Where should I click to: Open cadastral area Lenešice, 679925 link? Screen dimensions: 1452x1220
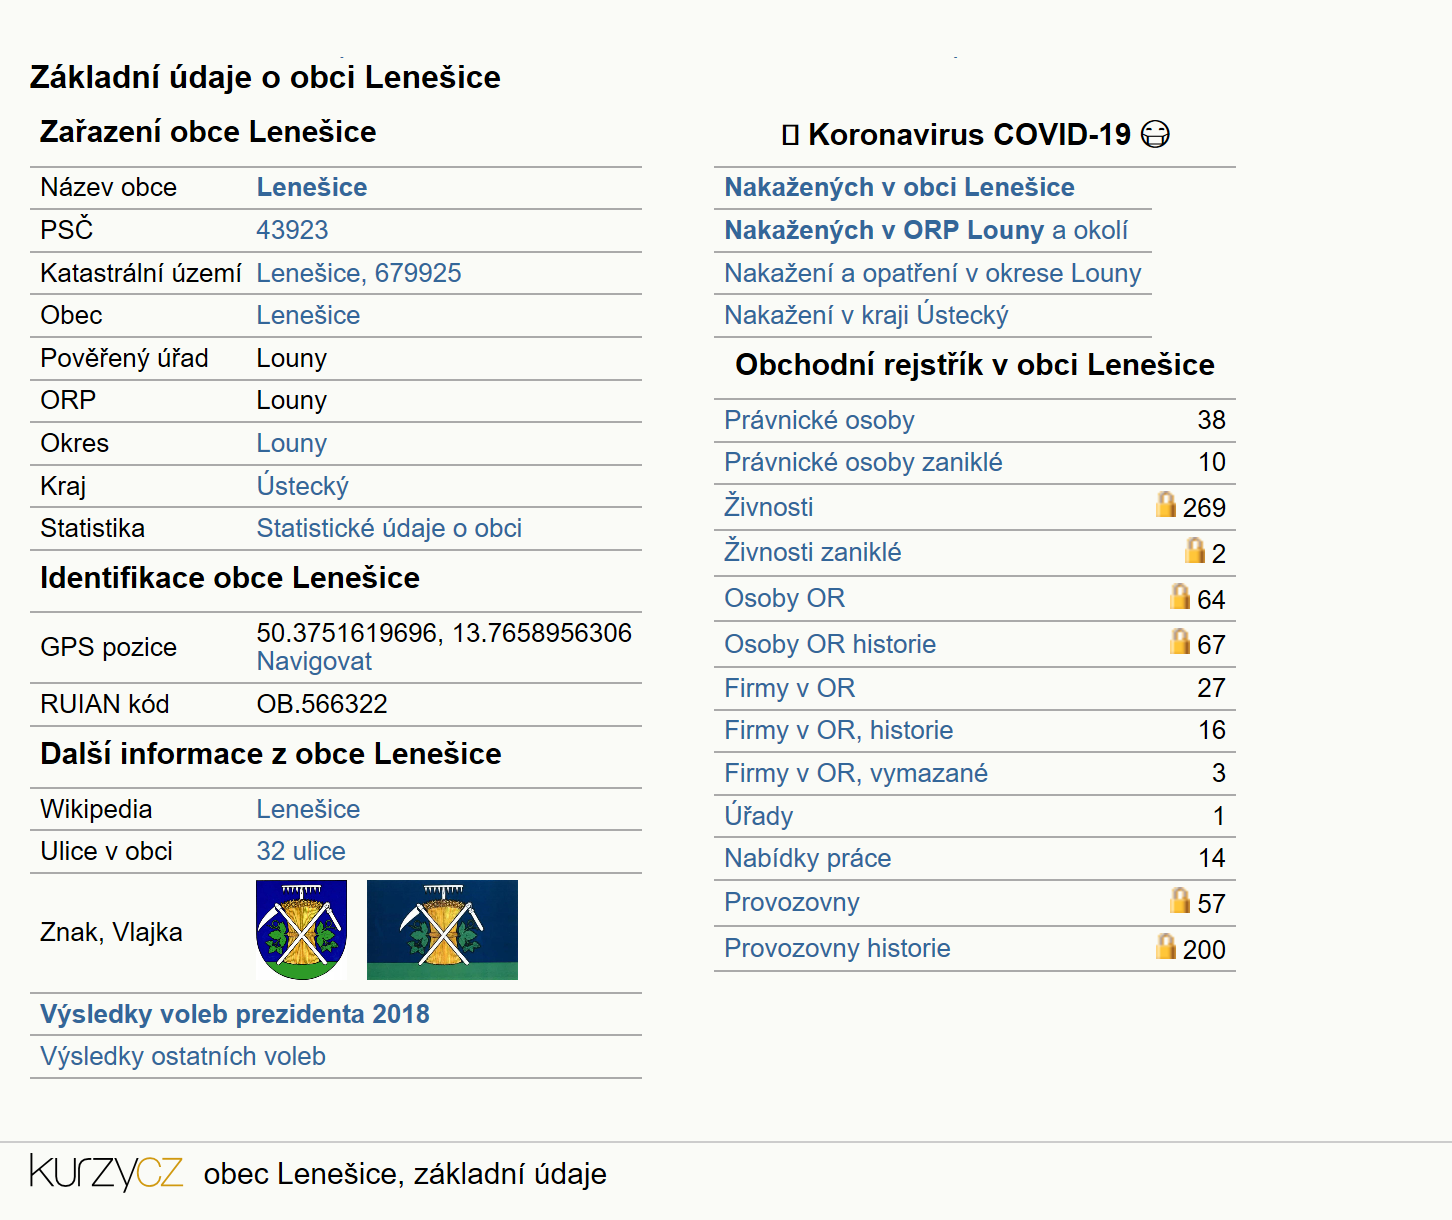[359, 273]
